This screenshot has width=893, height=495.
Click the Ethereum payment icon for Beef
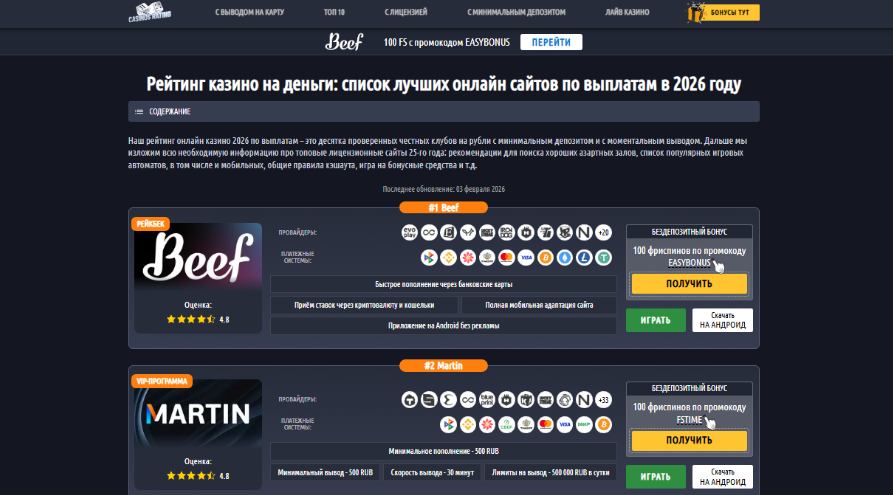pyautogui.click(x=564, y=258)
